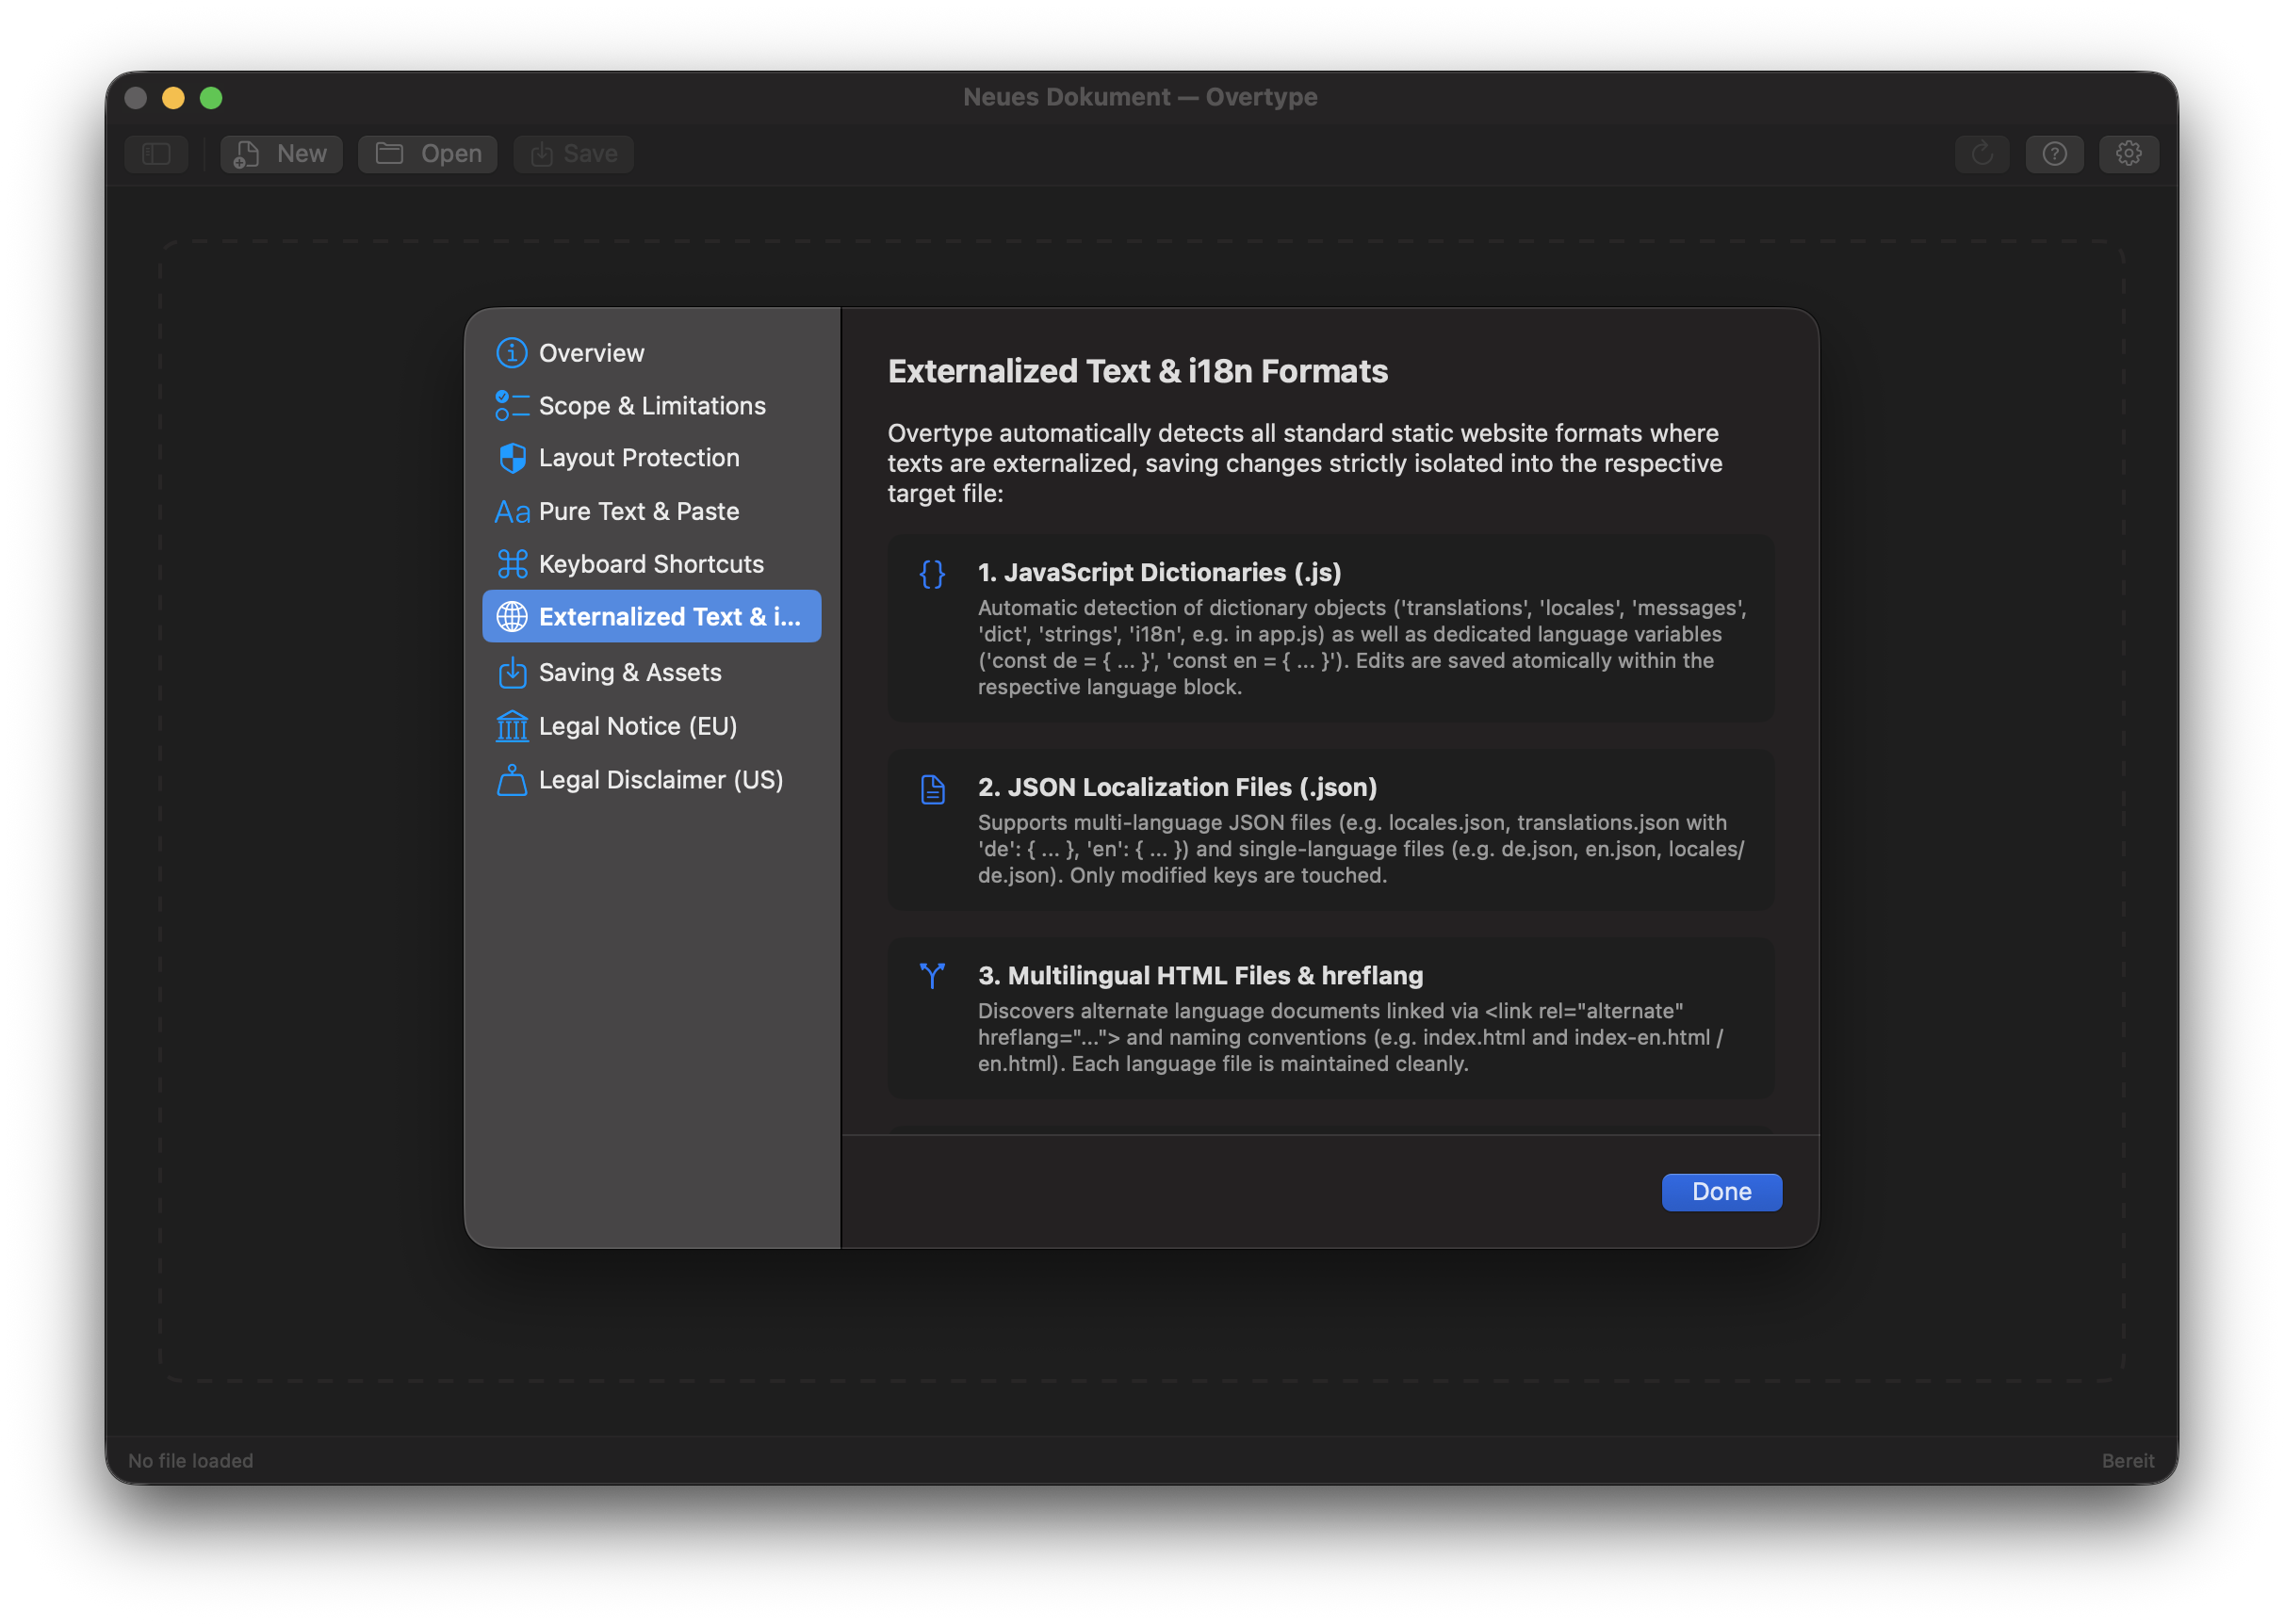Select the Overview help section
2284x1624 pixels.
tap(652, 353)
